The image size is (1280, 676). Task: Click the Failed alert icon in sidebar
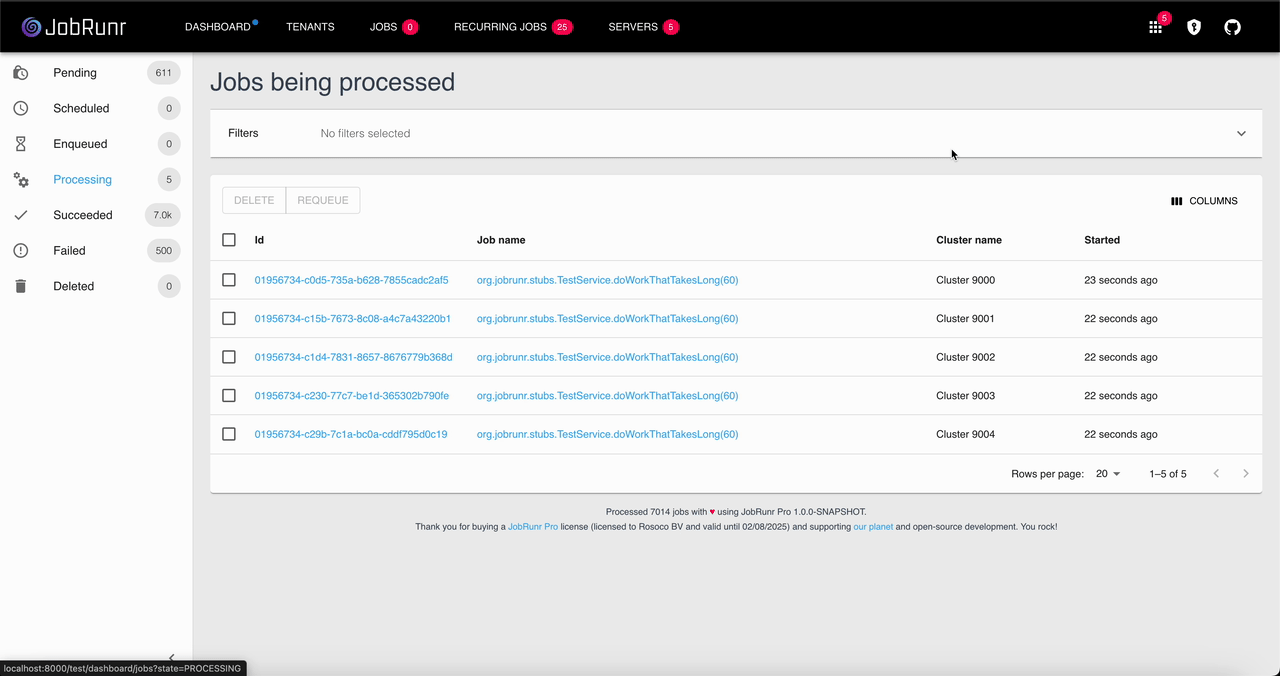(x=21, y=251)
